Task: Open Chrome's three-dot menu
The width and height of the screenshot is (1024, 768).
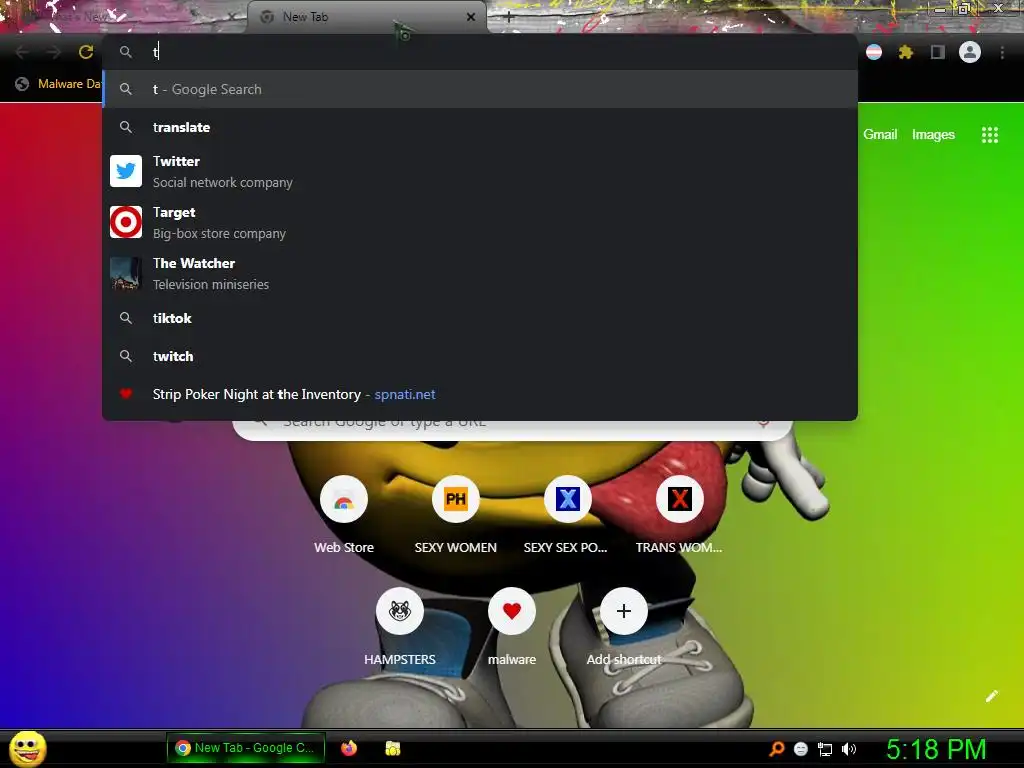Action: pyautogui.click(x=1002, y=52)
